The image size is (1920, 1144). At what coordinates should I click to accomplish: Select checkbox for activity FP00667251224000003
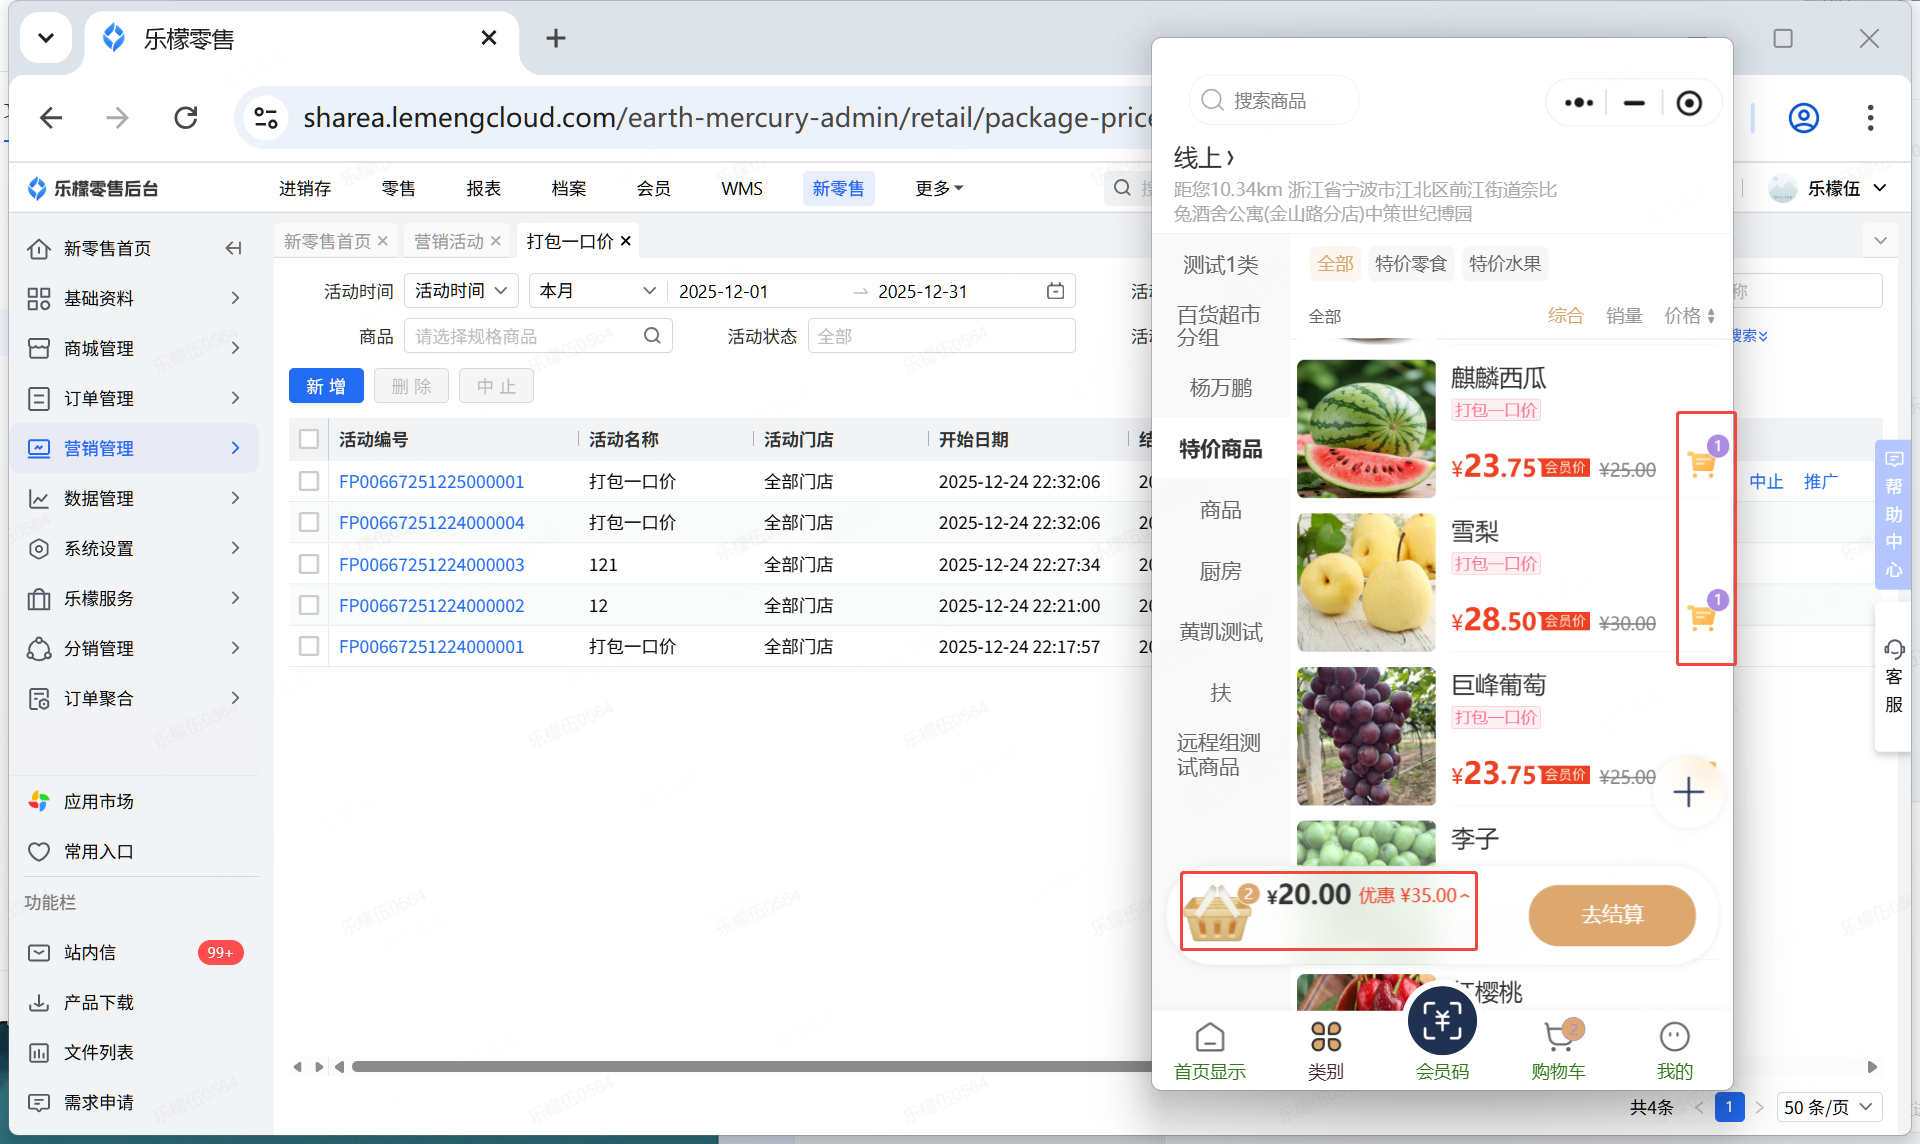[x=309, y=565]
